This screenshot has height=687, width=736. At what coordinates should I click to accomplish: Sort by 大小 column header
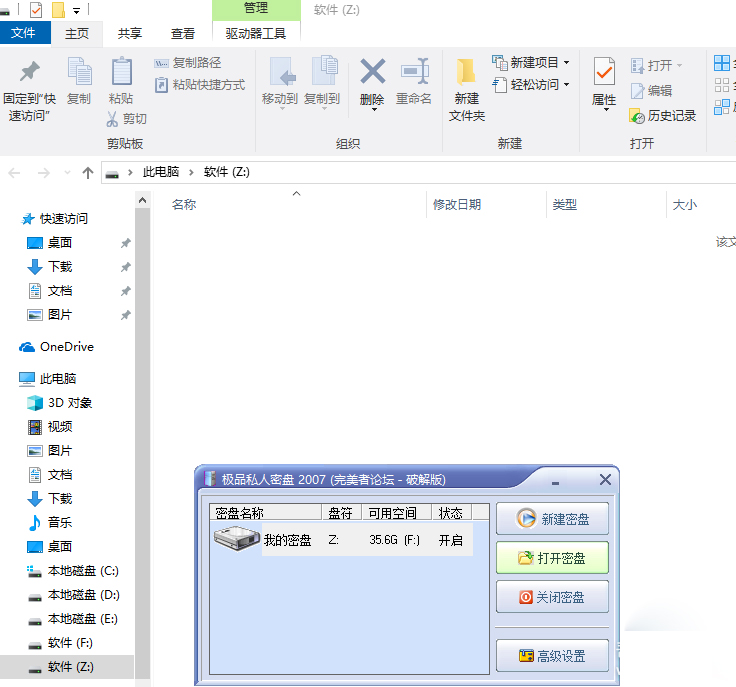tap(685, 205)
